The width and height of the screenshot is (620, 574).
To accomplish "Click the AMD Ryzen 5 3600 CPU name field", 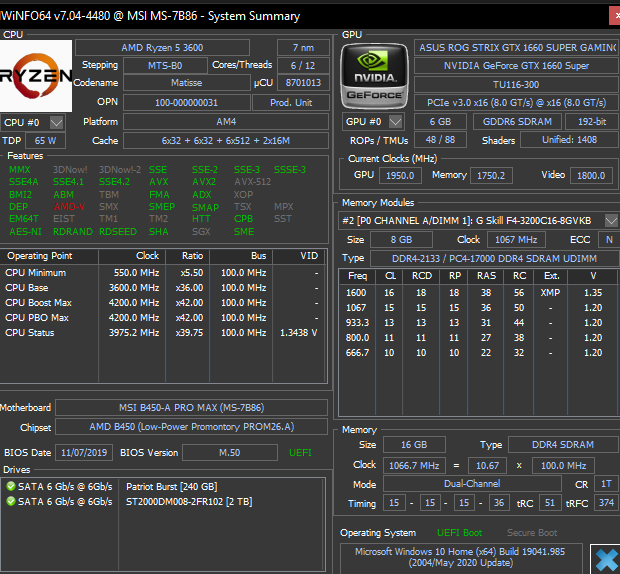I will (162, 48).
